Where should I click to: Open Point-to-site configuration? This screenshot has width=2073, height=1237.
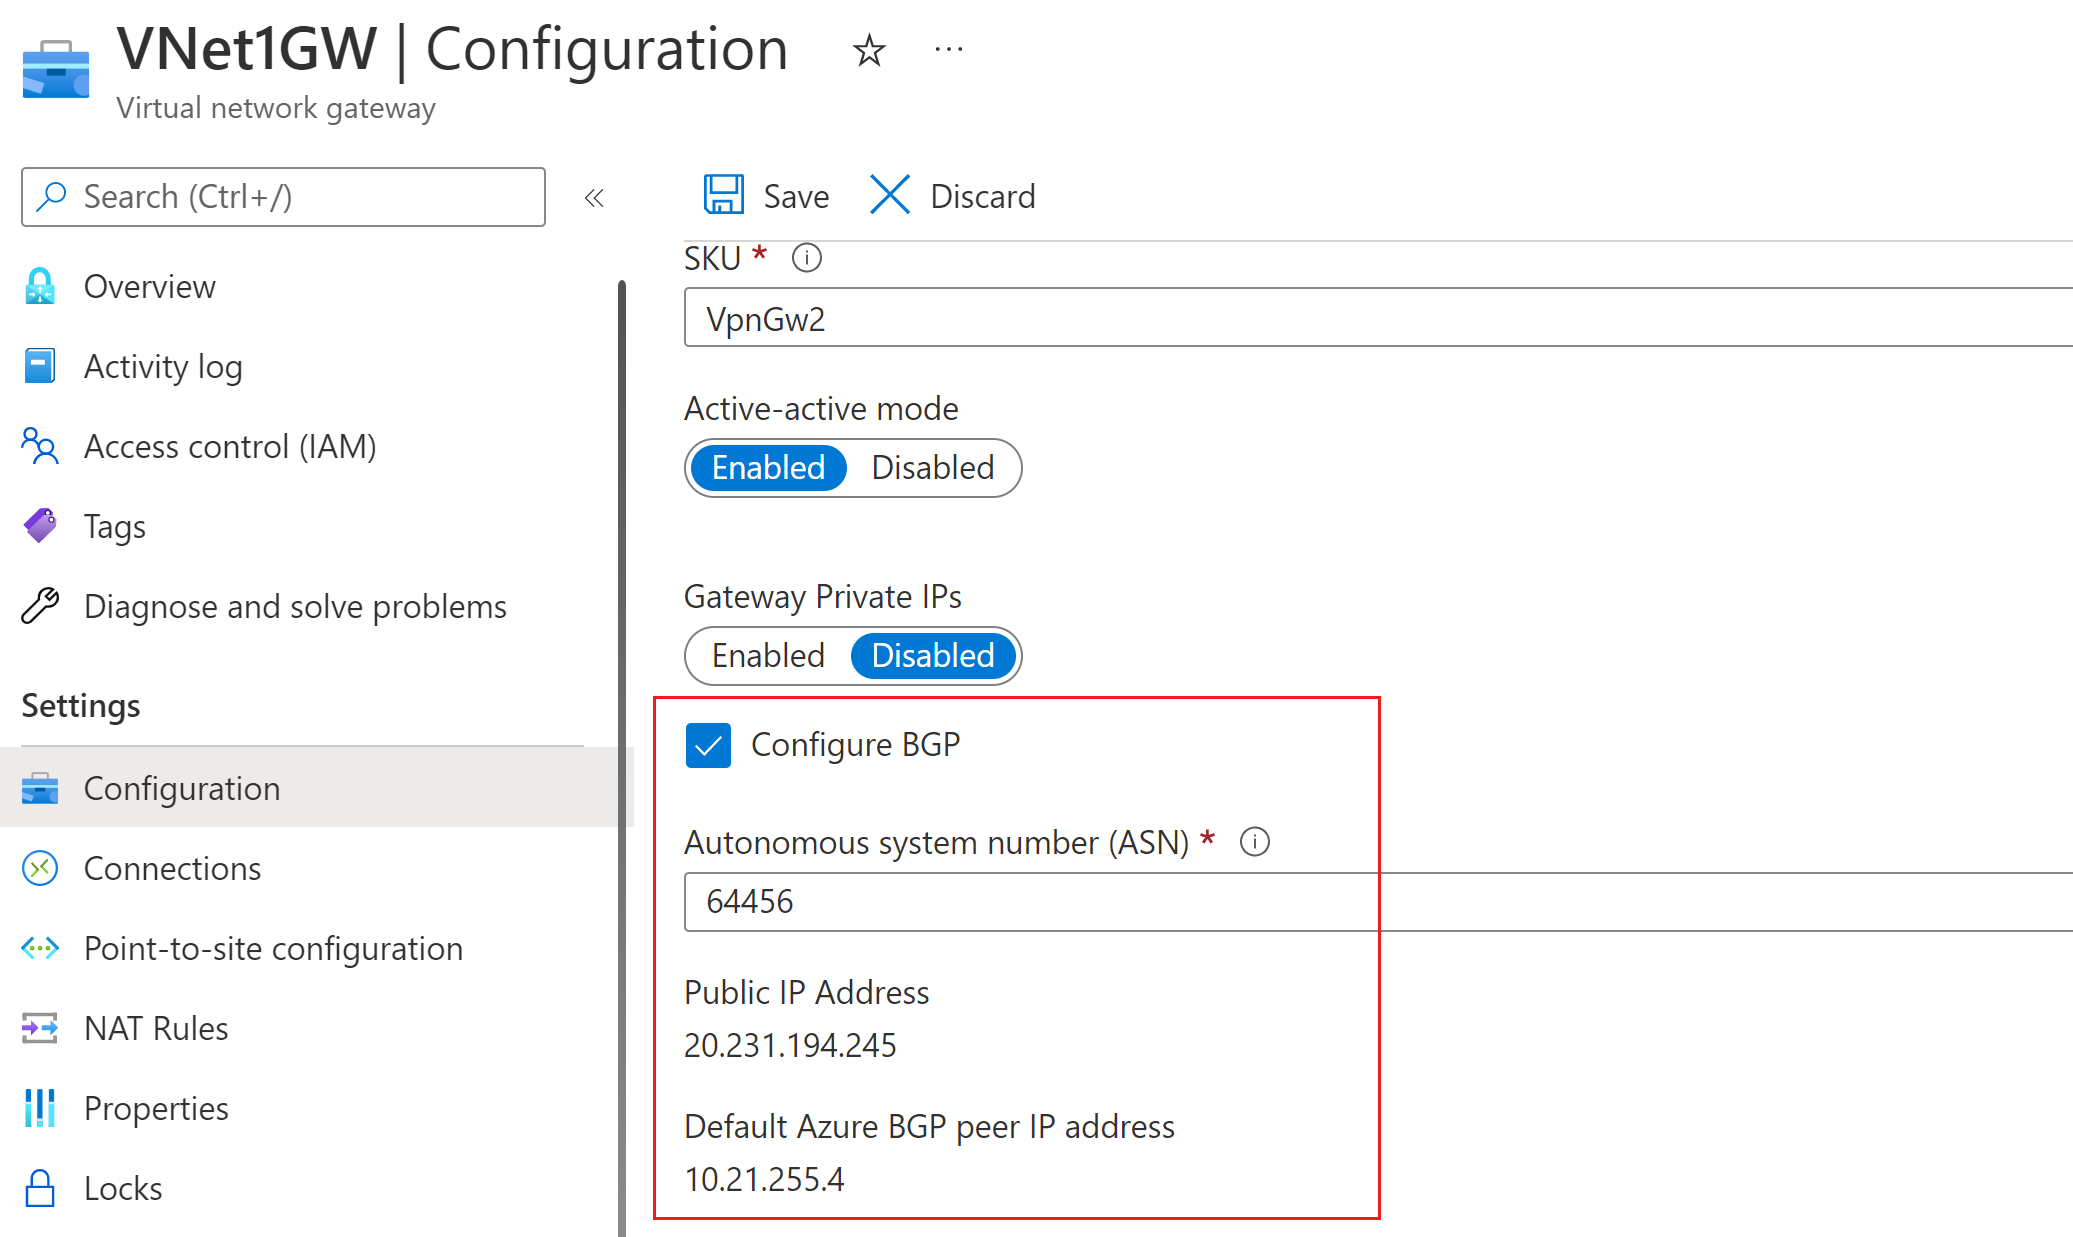point(273,948)
